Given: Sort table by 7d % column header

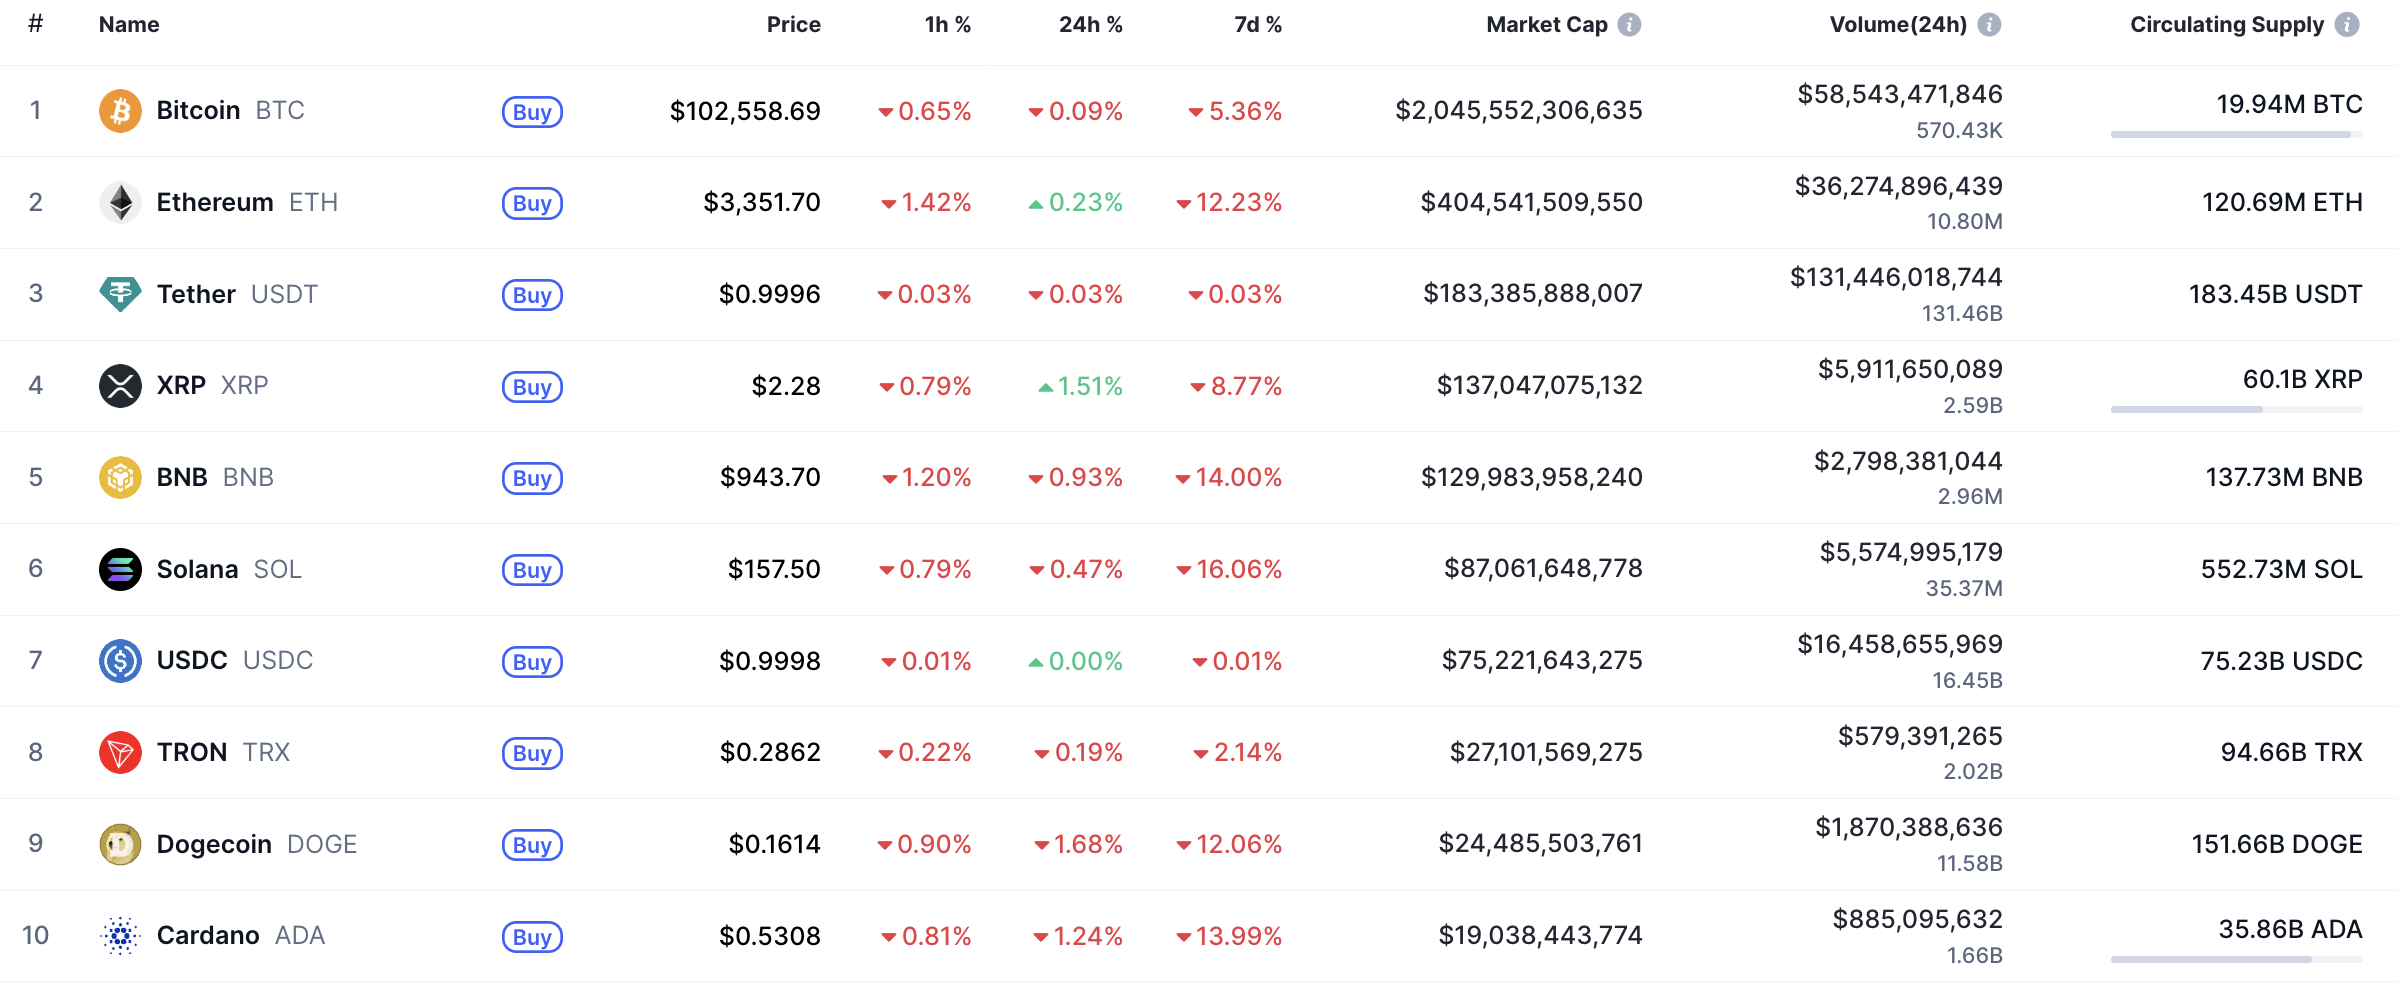Looking at the screenshot, I should [1257, 25].
